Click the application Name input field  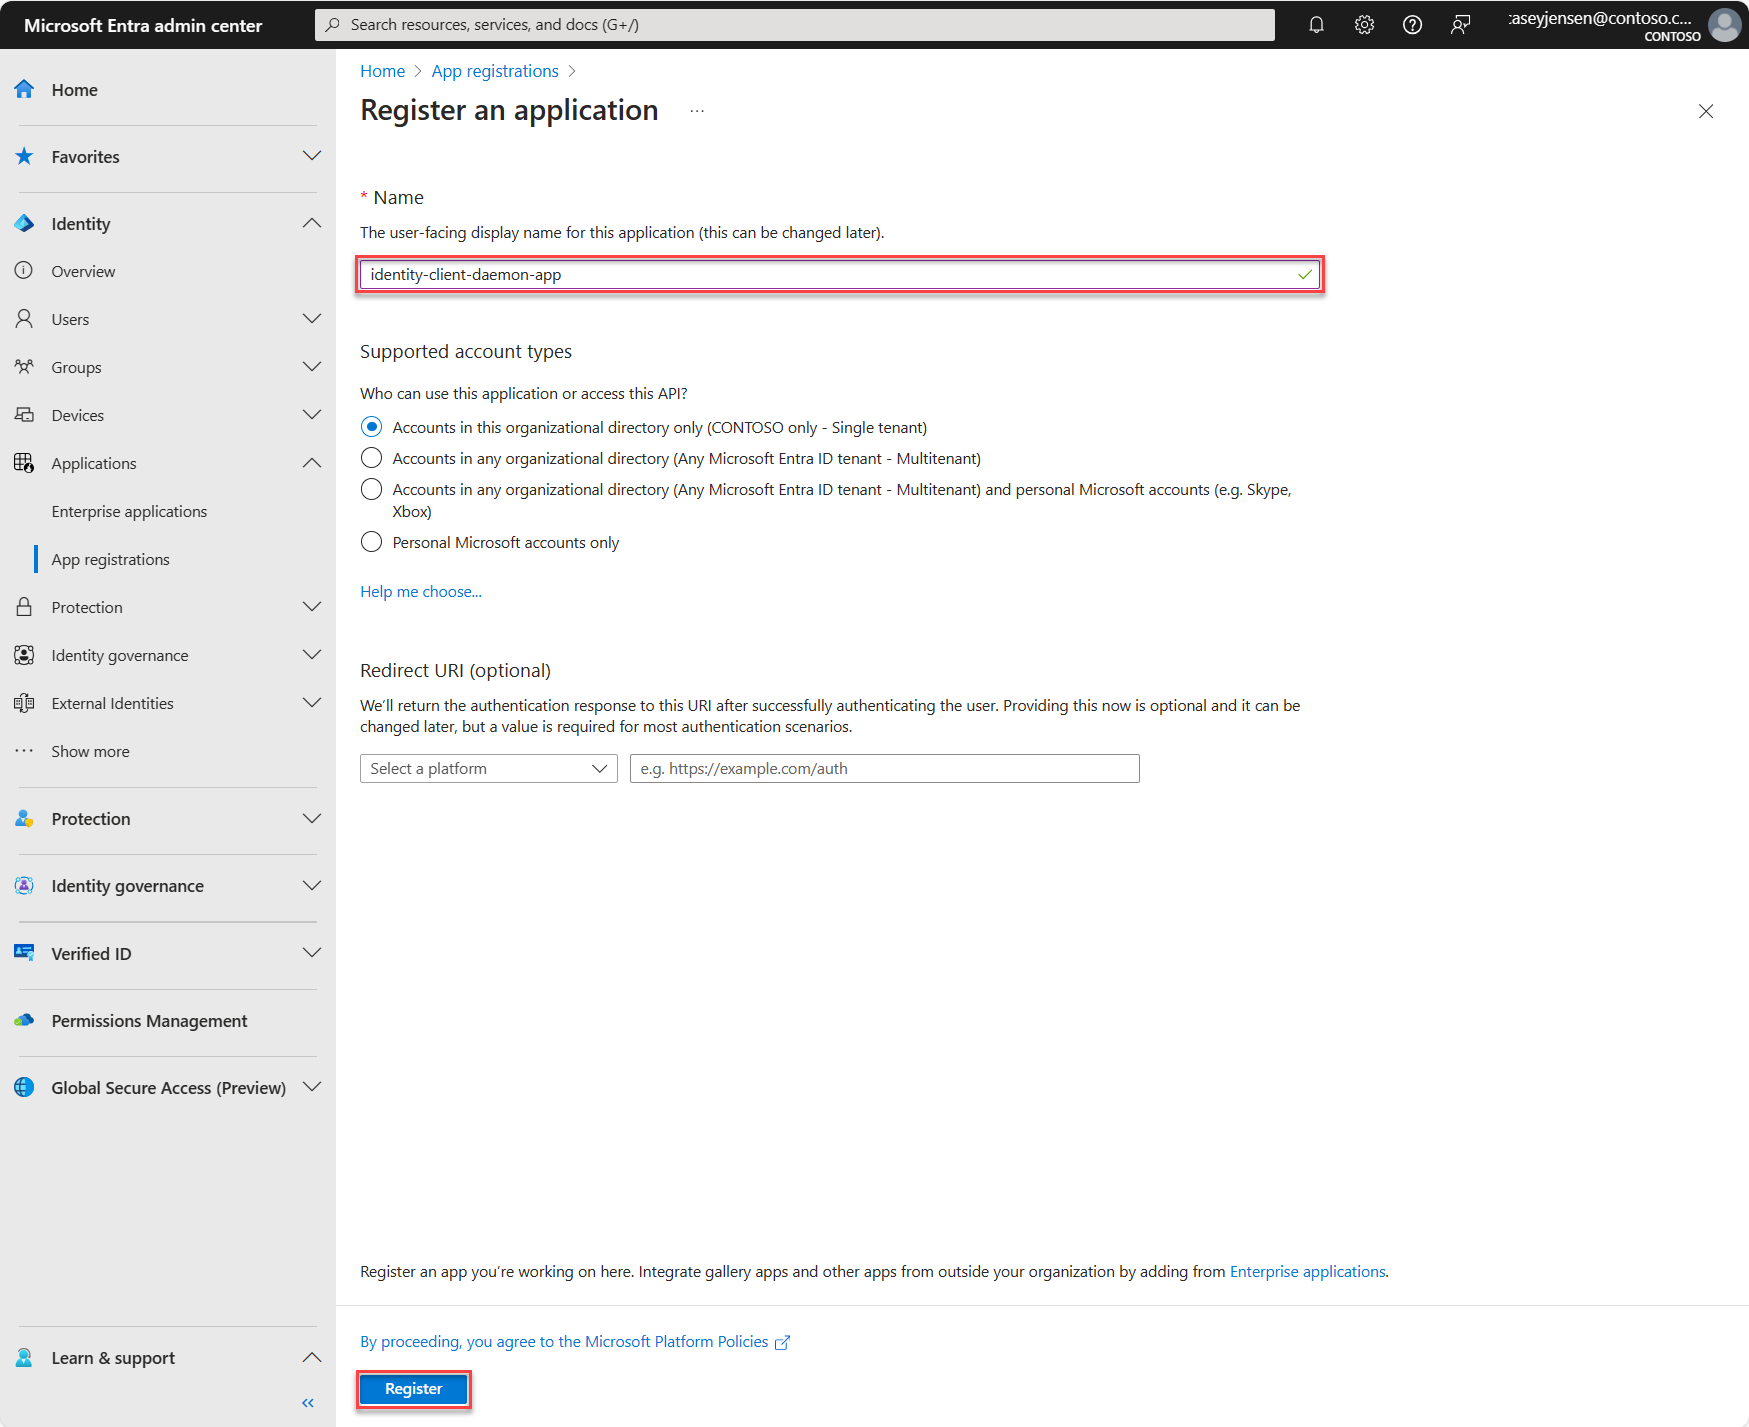(830, 275)
